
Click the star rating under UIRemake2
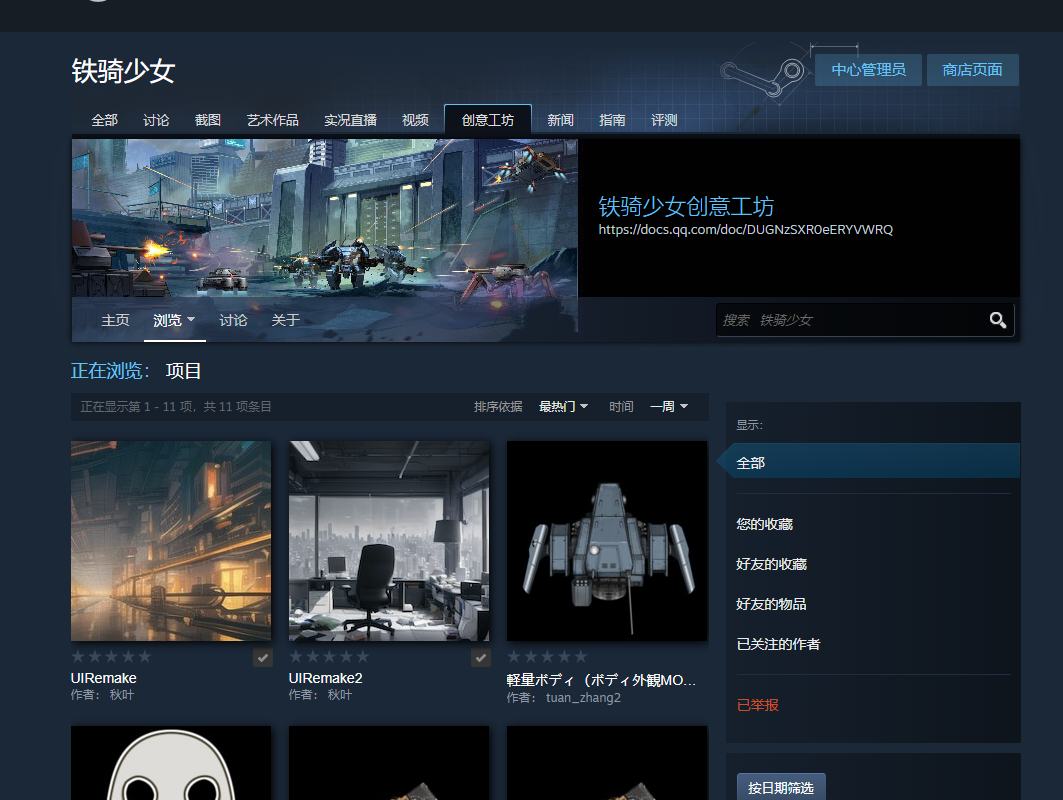[329, 656]
